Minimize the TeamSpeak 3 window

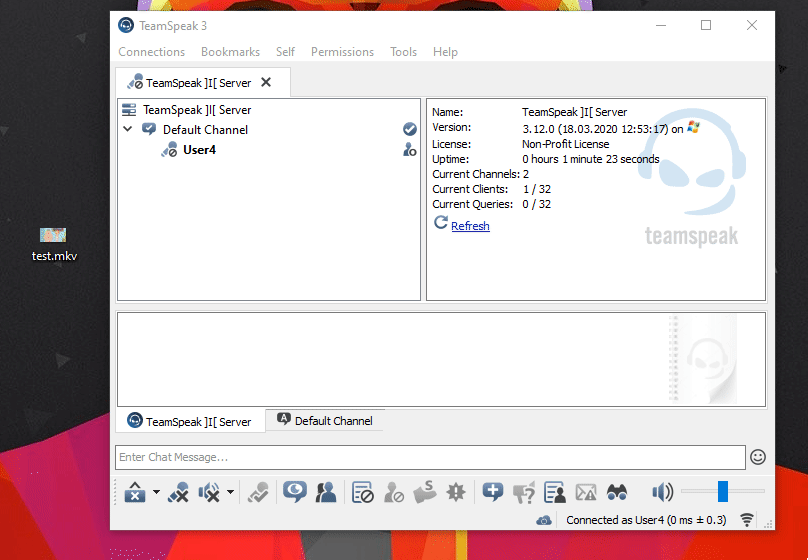point(661,25)
